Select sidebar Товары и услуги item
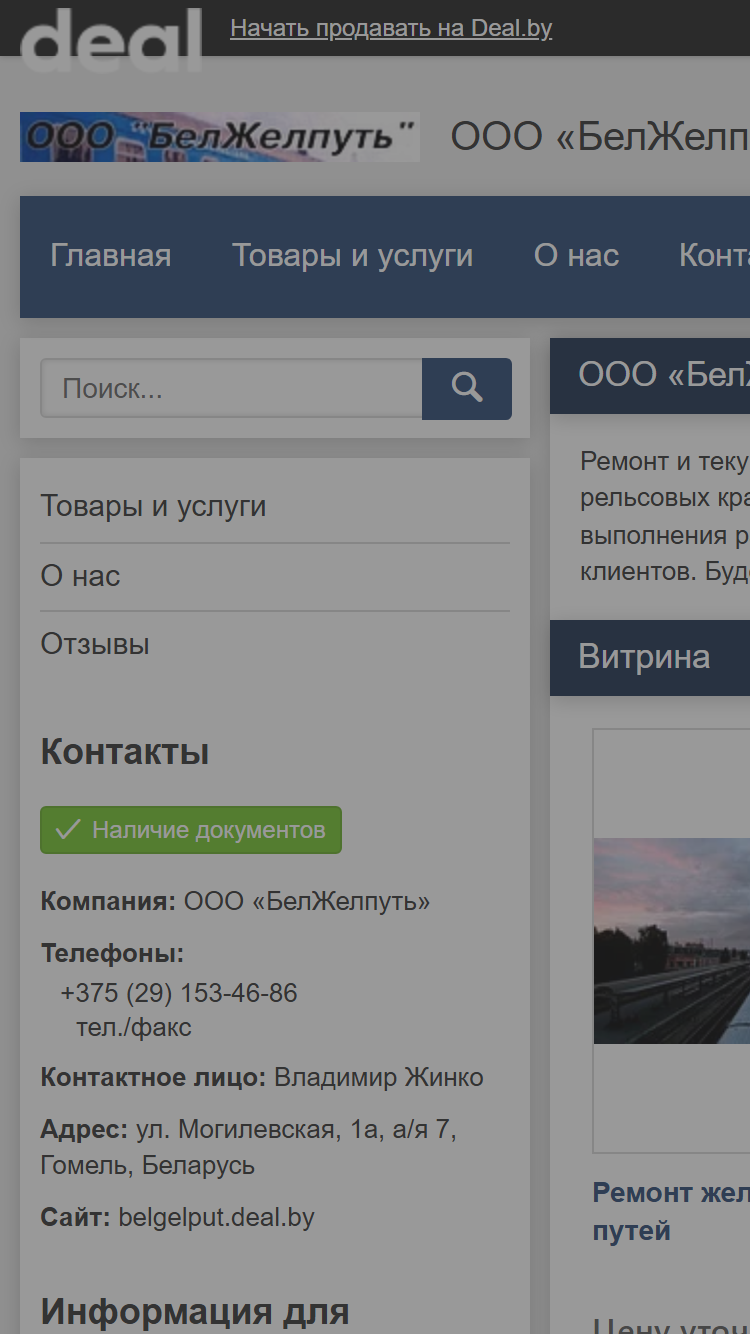The image size is (750, 1334). [x=153, y=506]
